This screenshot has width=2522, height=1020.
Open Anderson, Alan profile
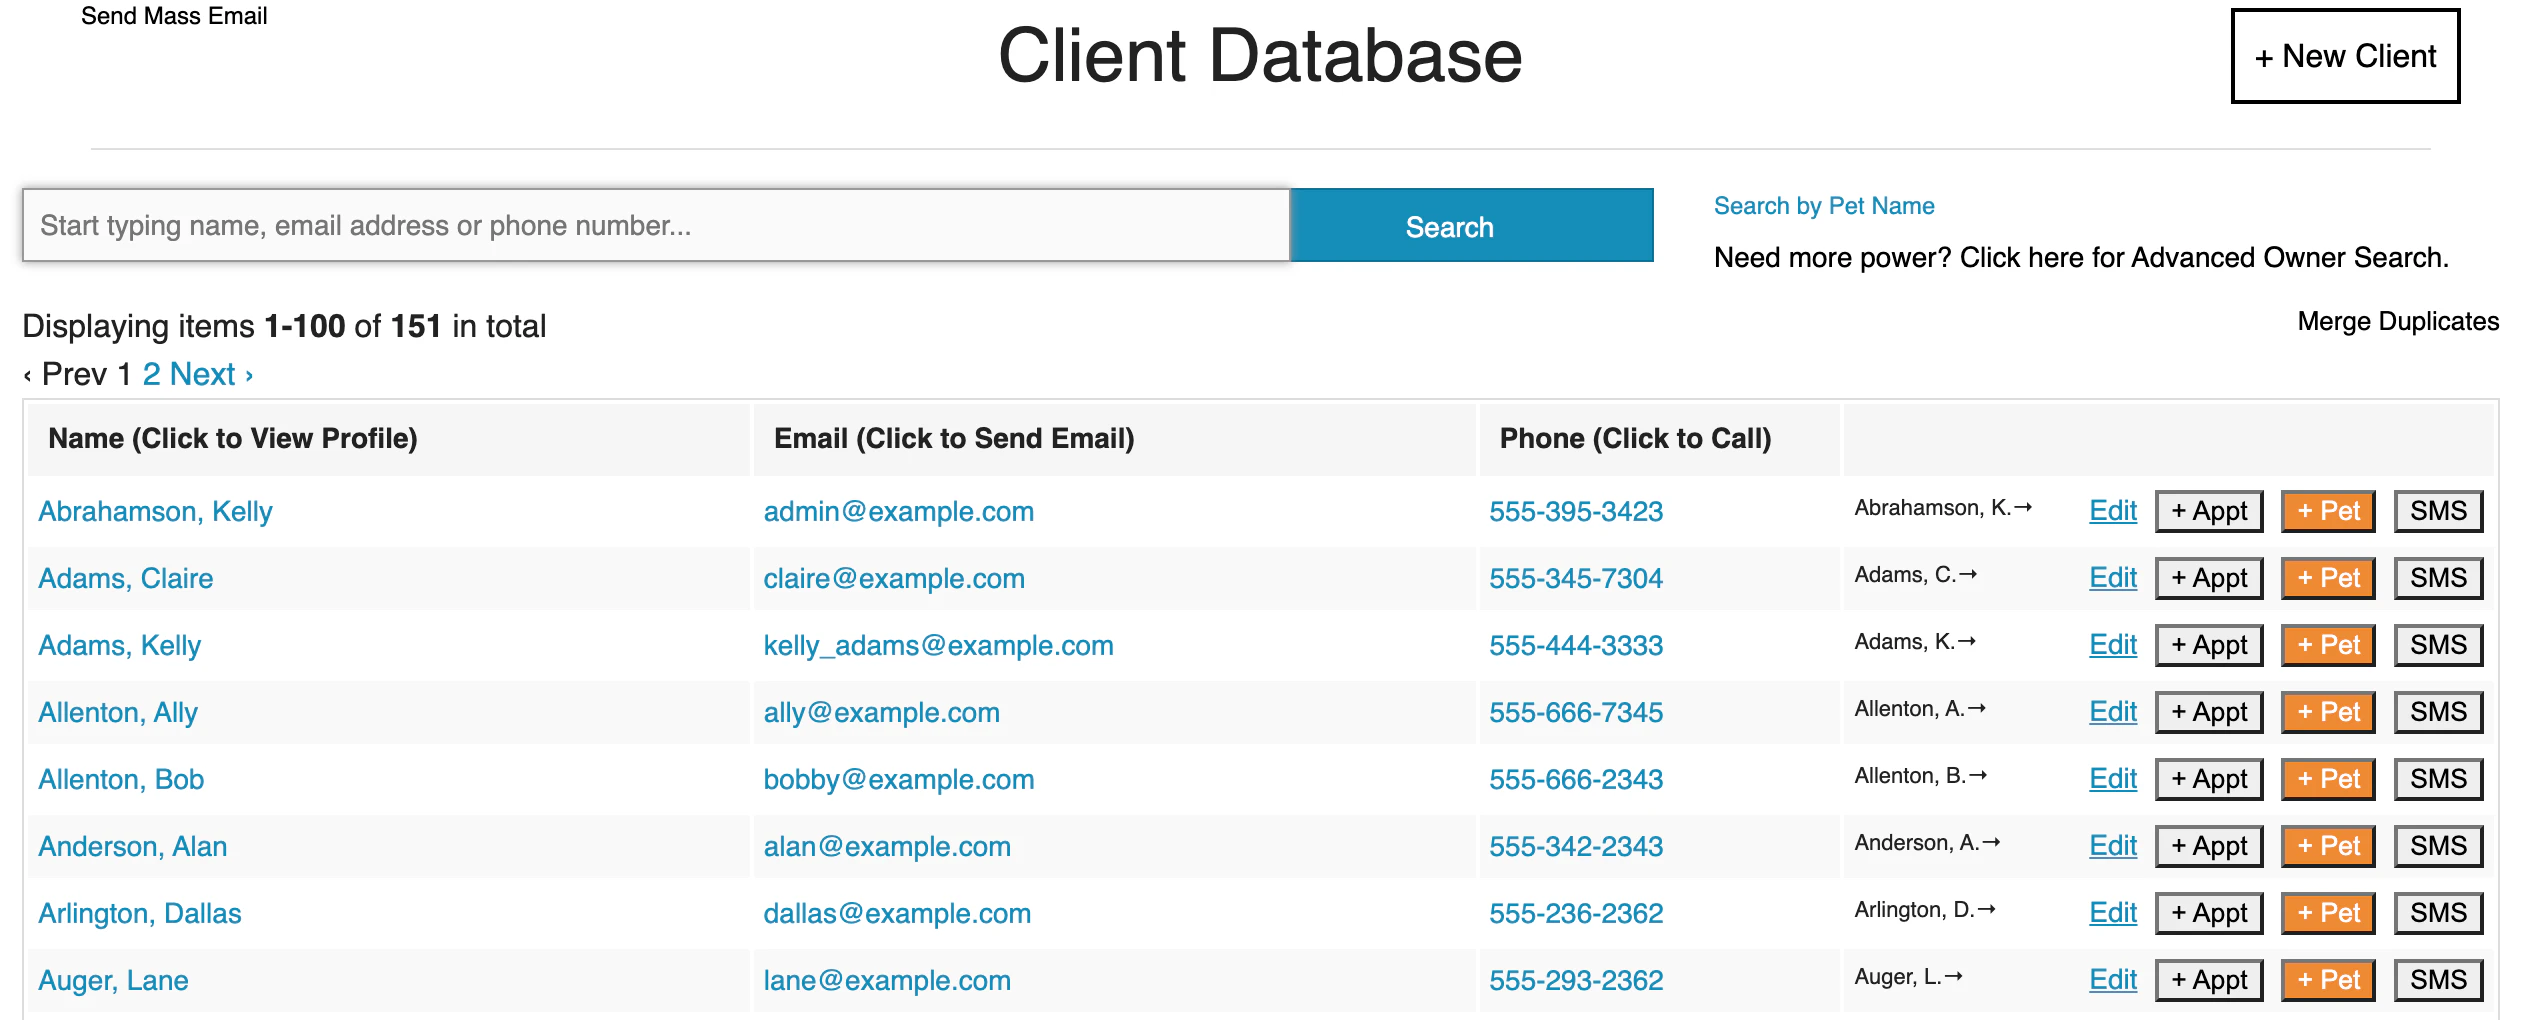coord(133,846)
